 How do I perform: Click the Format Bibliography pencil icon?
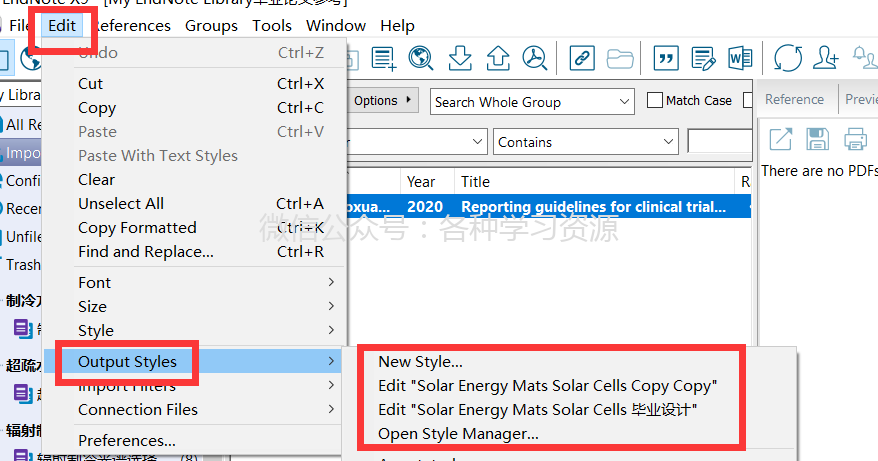pos(703,58)
